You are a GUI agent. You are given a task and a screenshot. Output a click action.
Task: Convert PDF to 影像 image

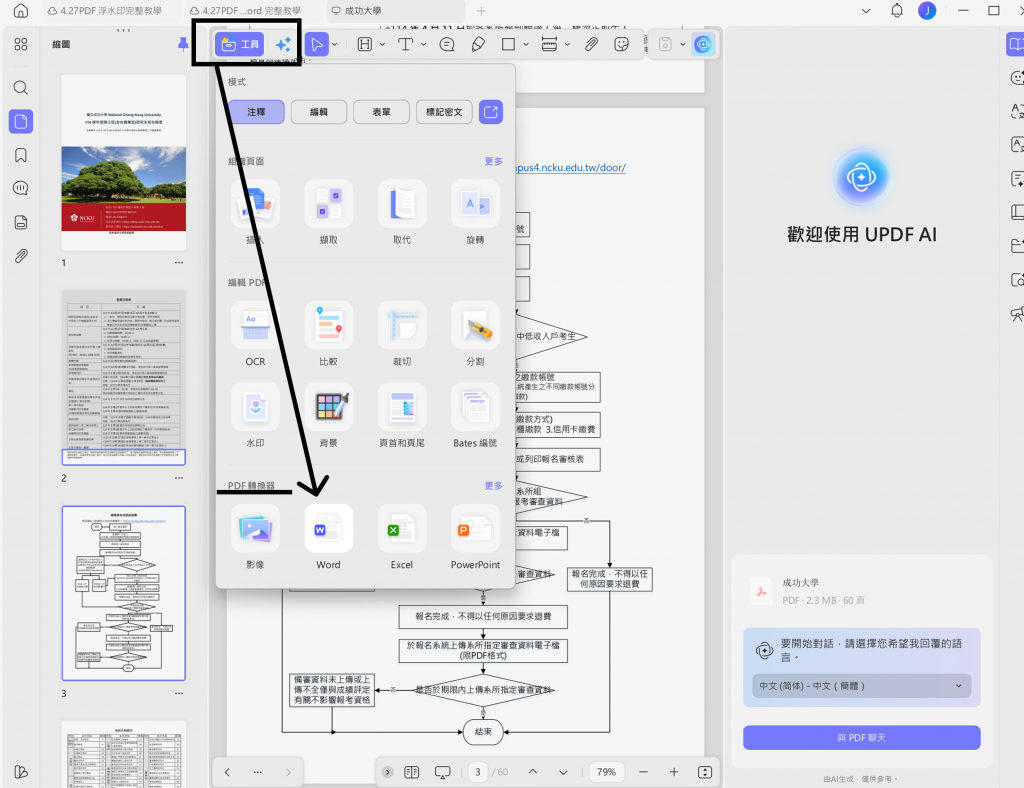[255, 537]
